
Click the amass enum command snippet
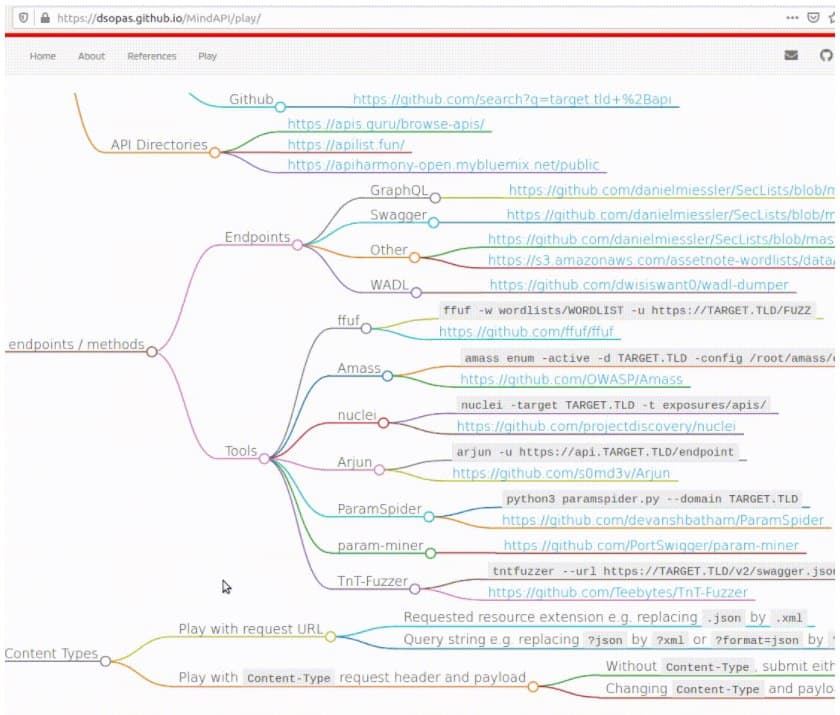coord(648,358)
